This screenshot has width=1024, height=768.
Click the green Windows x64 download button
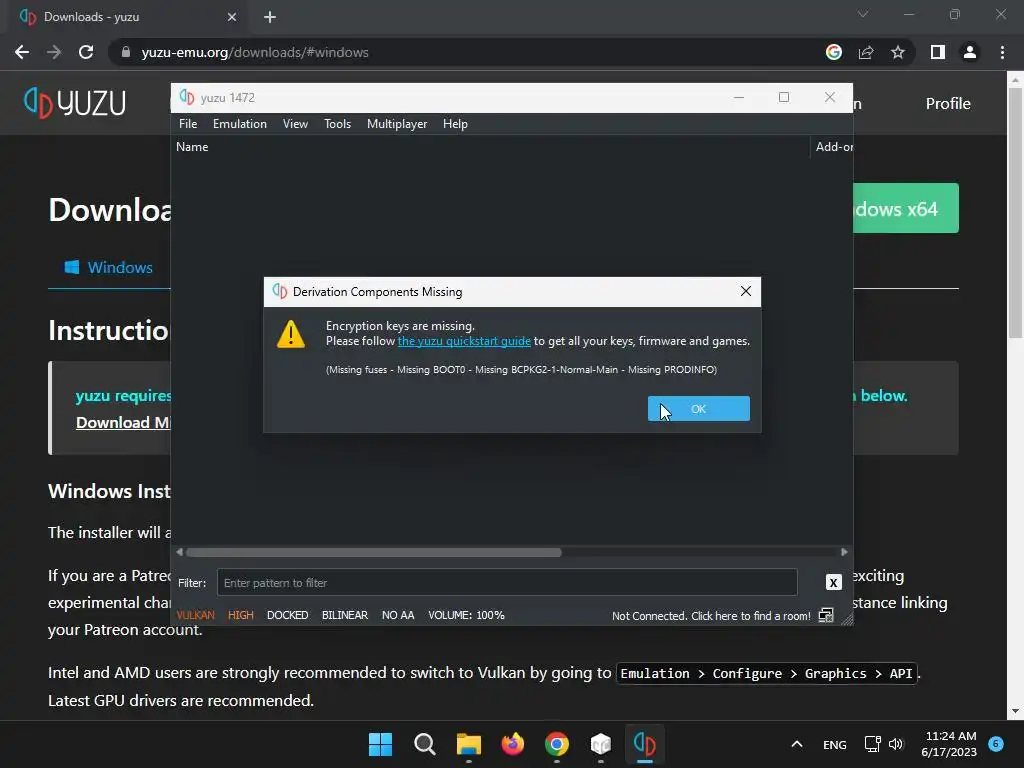pyautogui.click(x=906, y=208)
